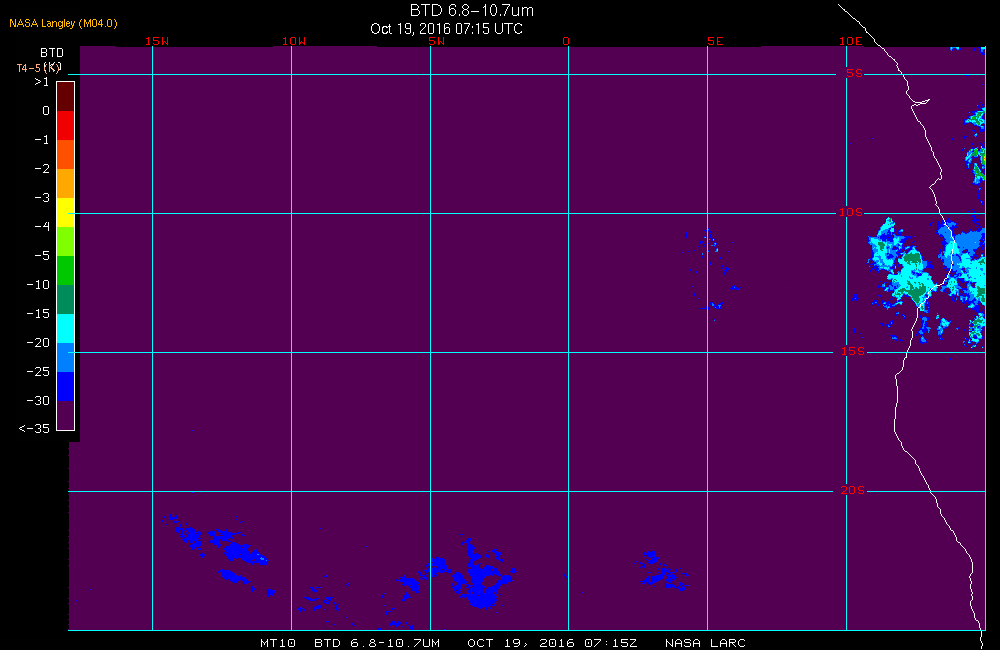Click the light blue -20 to -25 swatch
The height and width of the screenshot is (650, 1000).
(66, 357)
